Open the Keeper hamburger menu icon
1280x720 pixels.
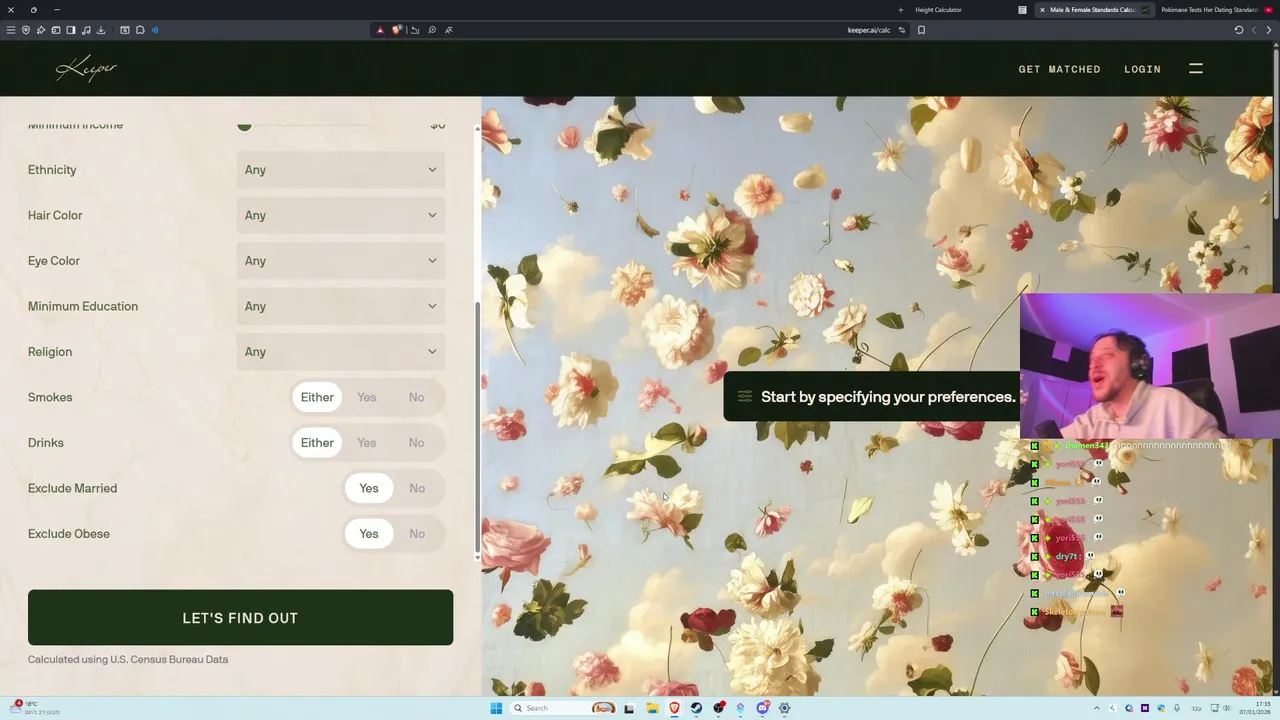tap(1196, 69)
